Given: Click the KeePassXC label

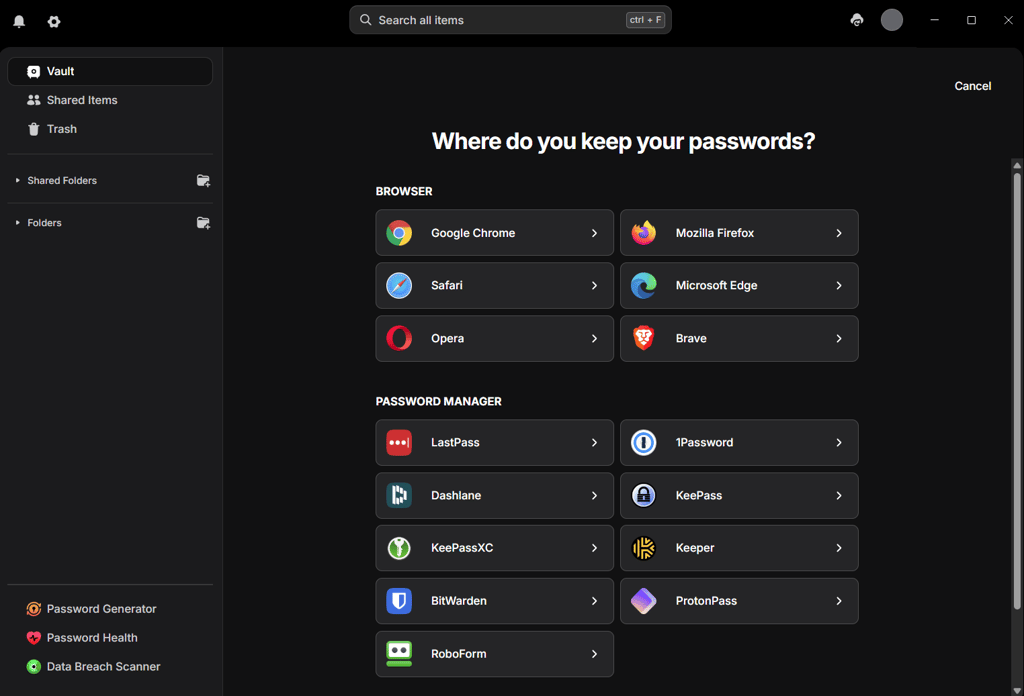Looking at the screenshot, I should click(x=462, y=548).
